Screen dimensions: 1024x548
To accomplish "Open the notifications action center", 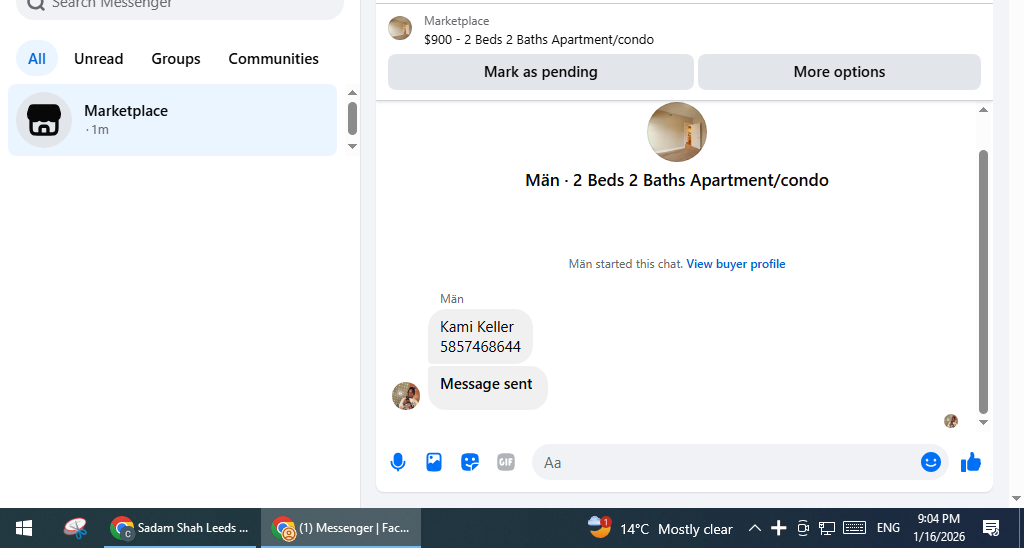I will (x=991, y=528).
